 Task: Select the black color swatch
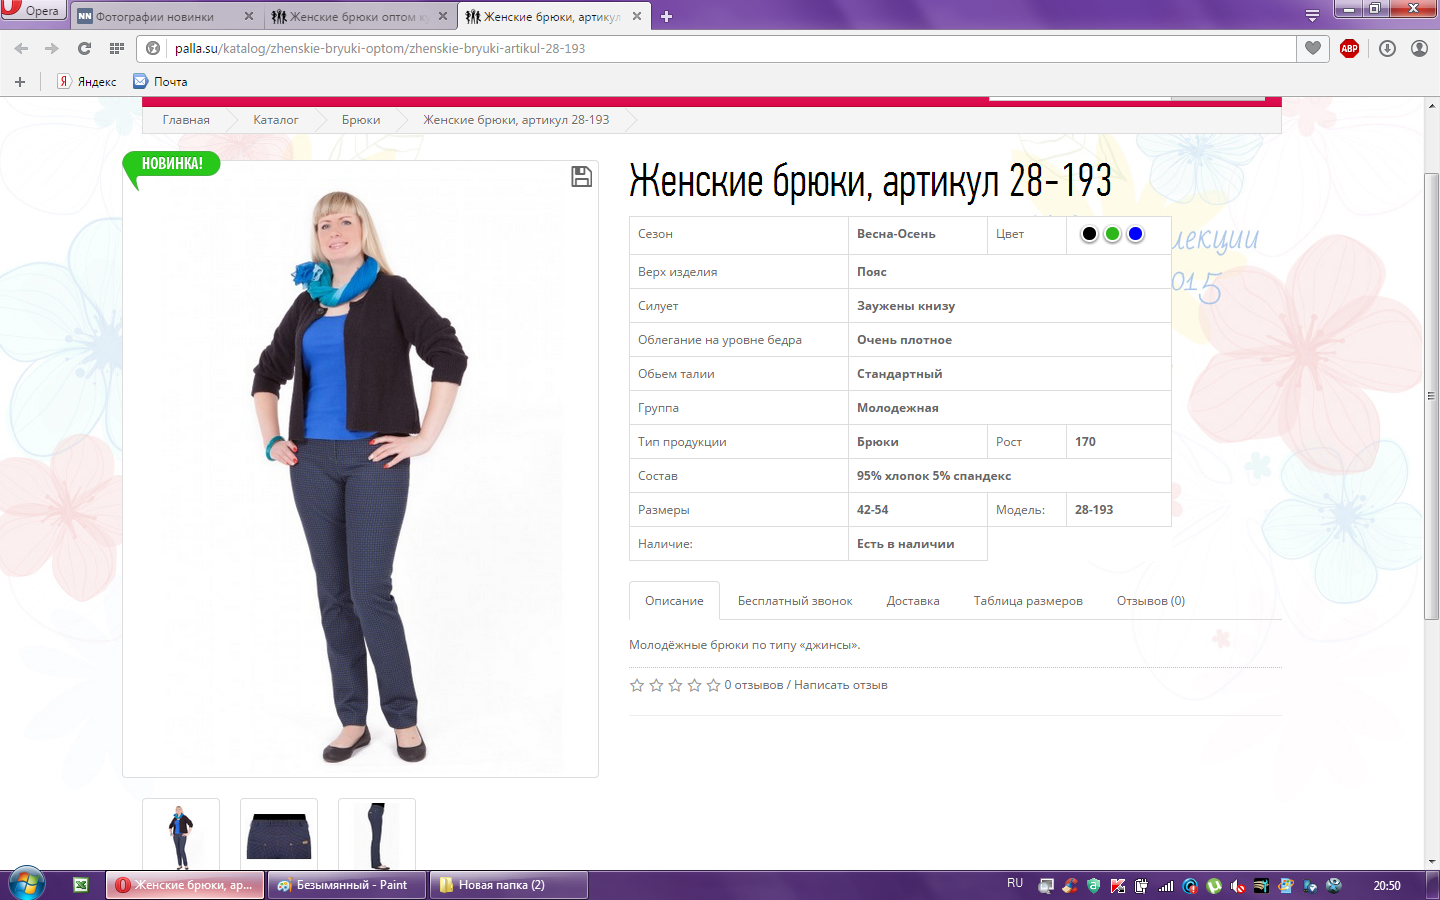1089,234
